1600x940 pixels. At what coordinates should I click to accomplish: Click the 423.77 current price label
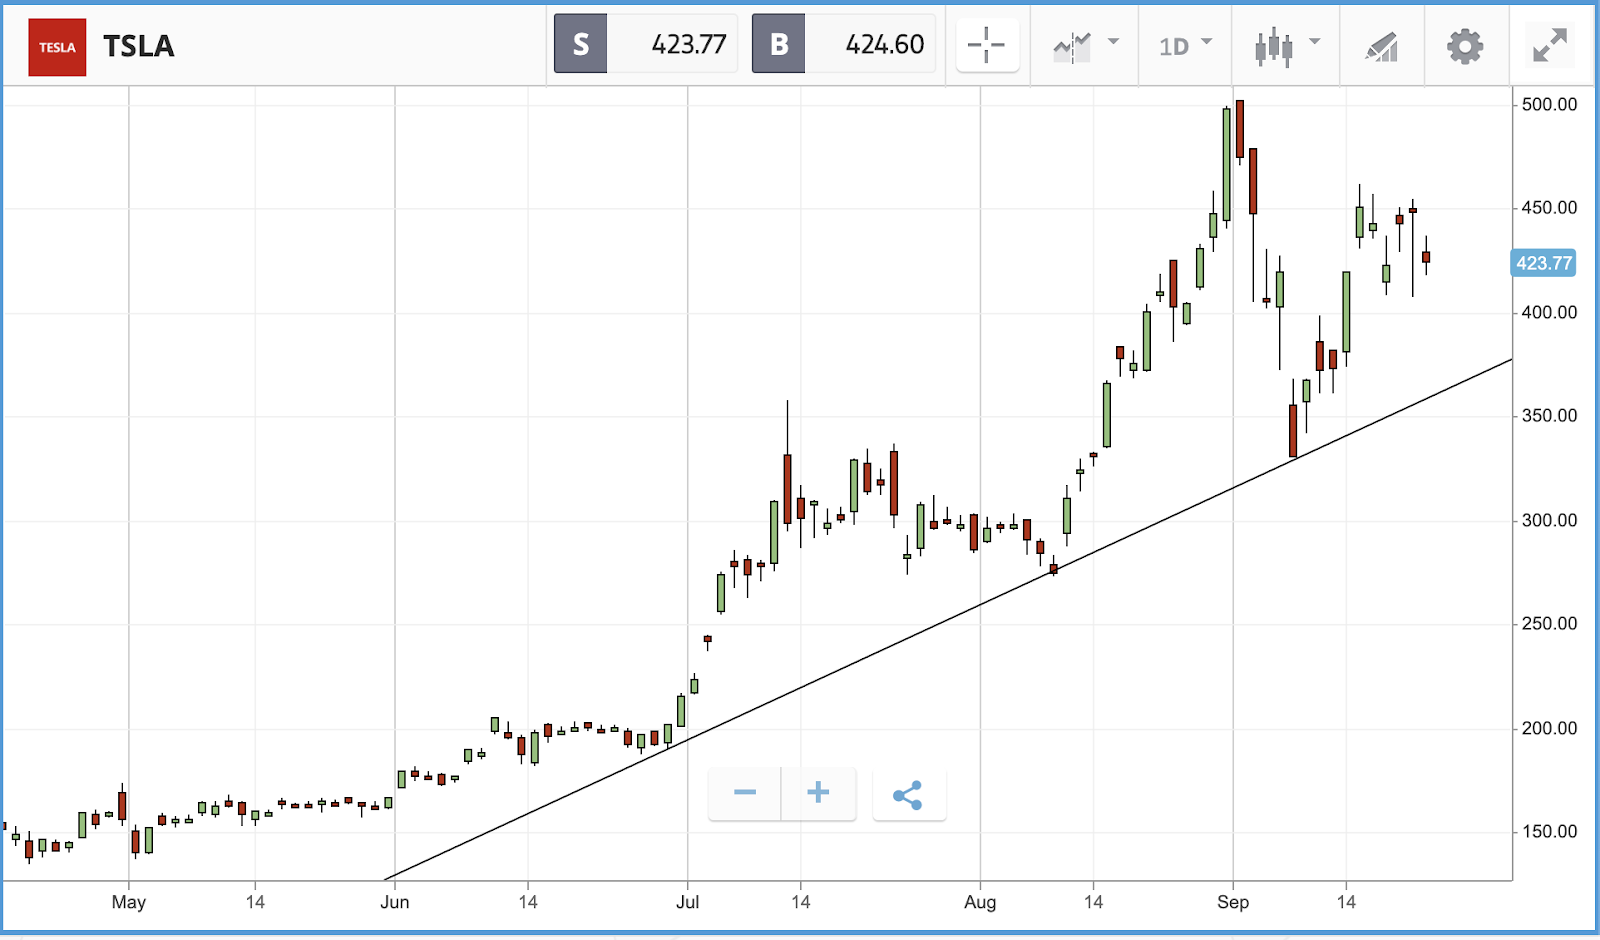(1544, 263)
